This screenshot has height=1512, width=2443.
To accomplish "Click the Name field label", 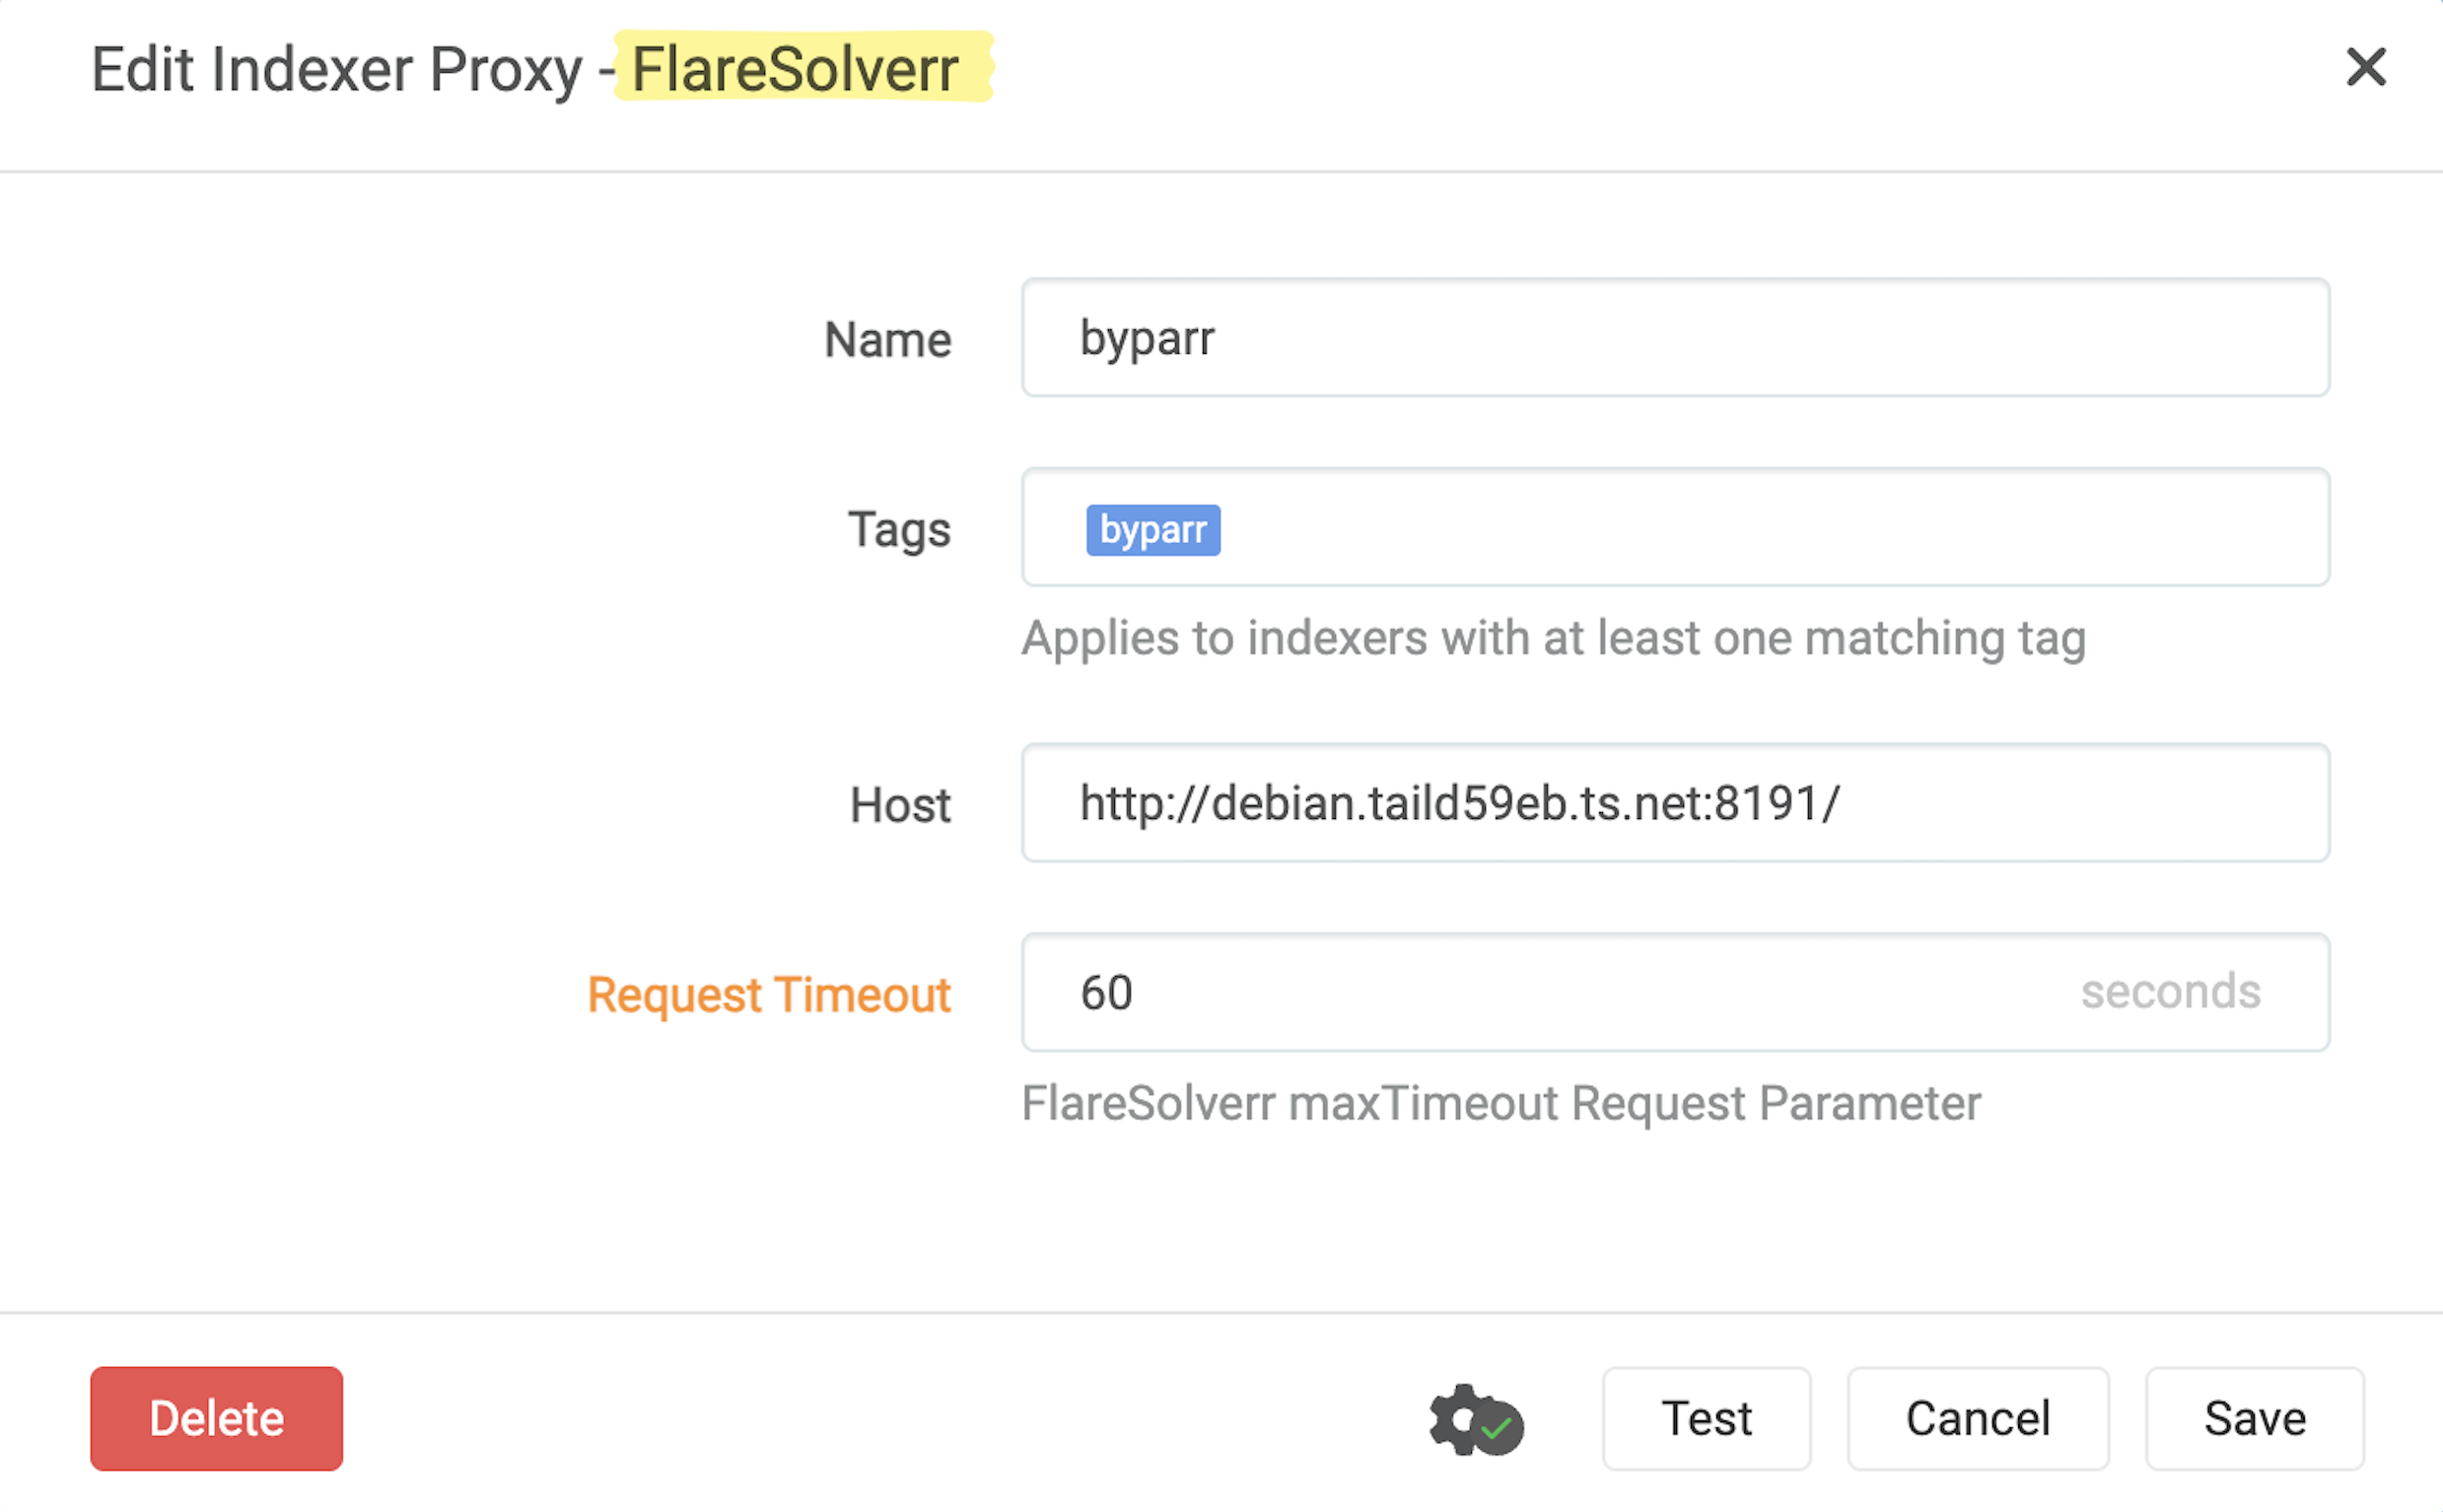I will click(887, 340).
